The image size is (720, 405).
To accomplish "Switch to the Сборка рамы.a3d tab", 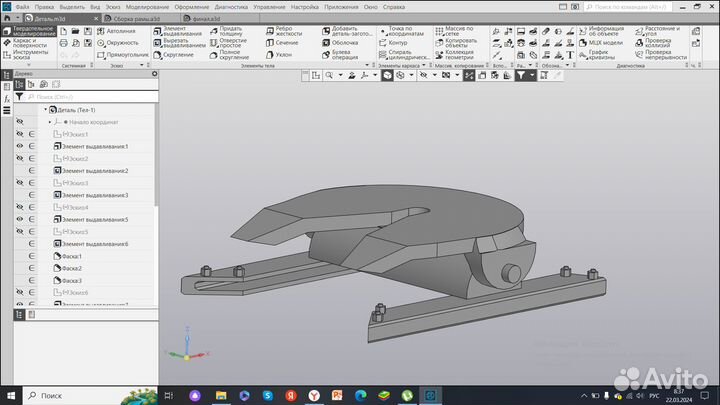I will click(x=125, y=18).
